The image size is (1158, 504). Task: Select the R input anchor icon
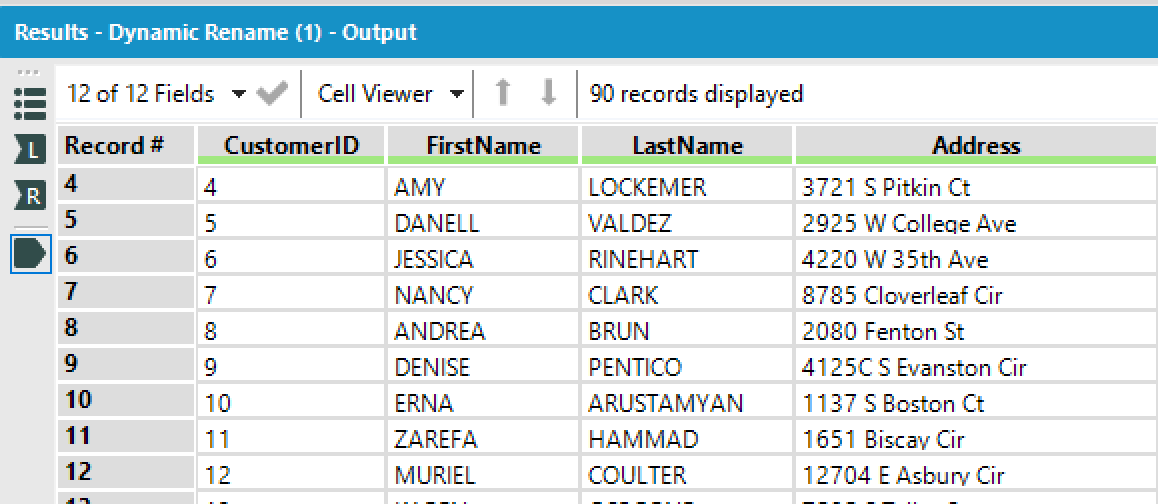(30, 196)
